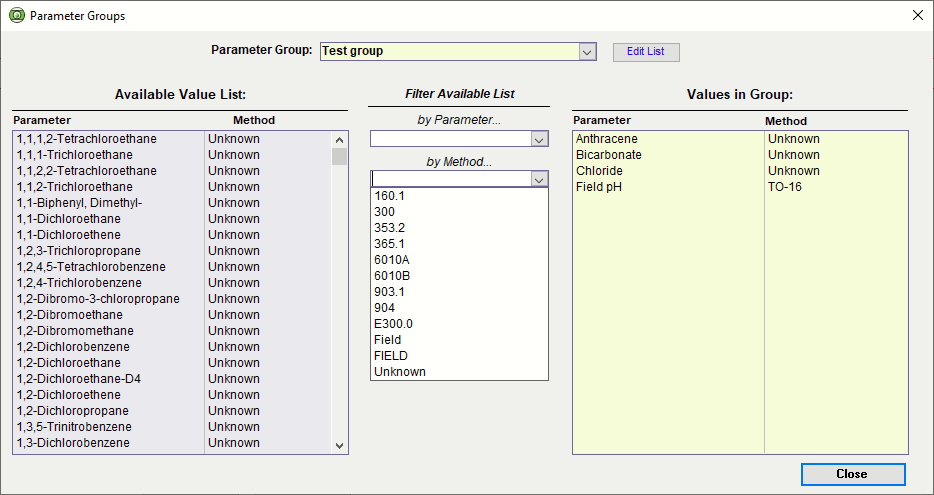The height and width of the screenshot is (495, 934).
Task: Click the Available list scrollbar thumb
Action: [x=340, y=157]
